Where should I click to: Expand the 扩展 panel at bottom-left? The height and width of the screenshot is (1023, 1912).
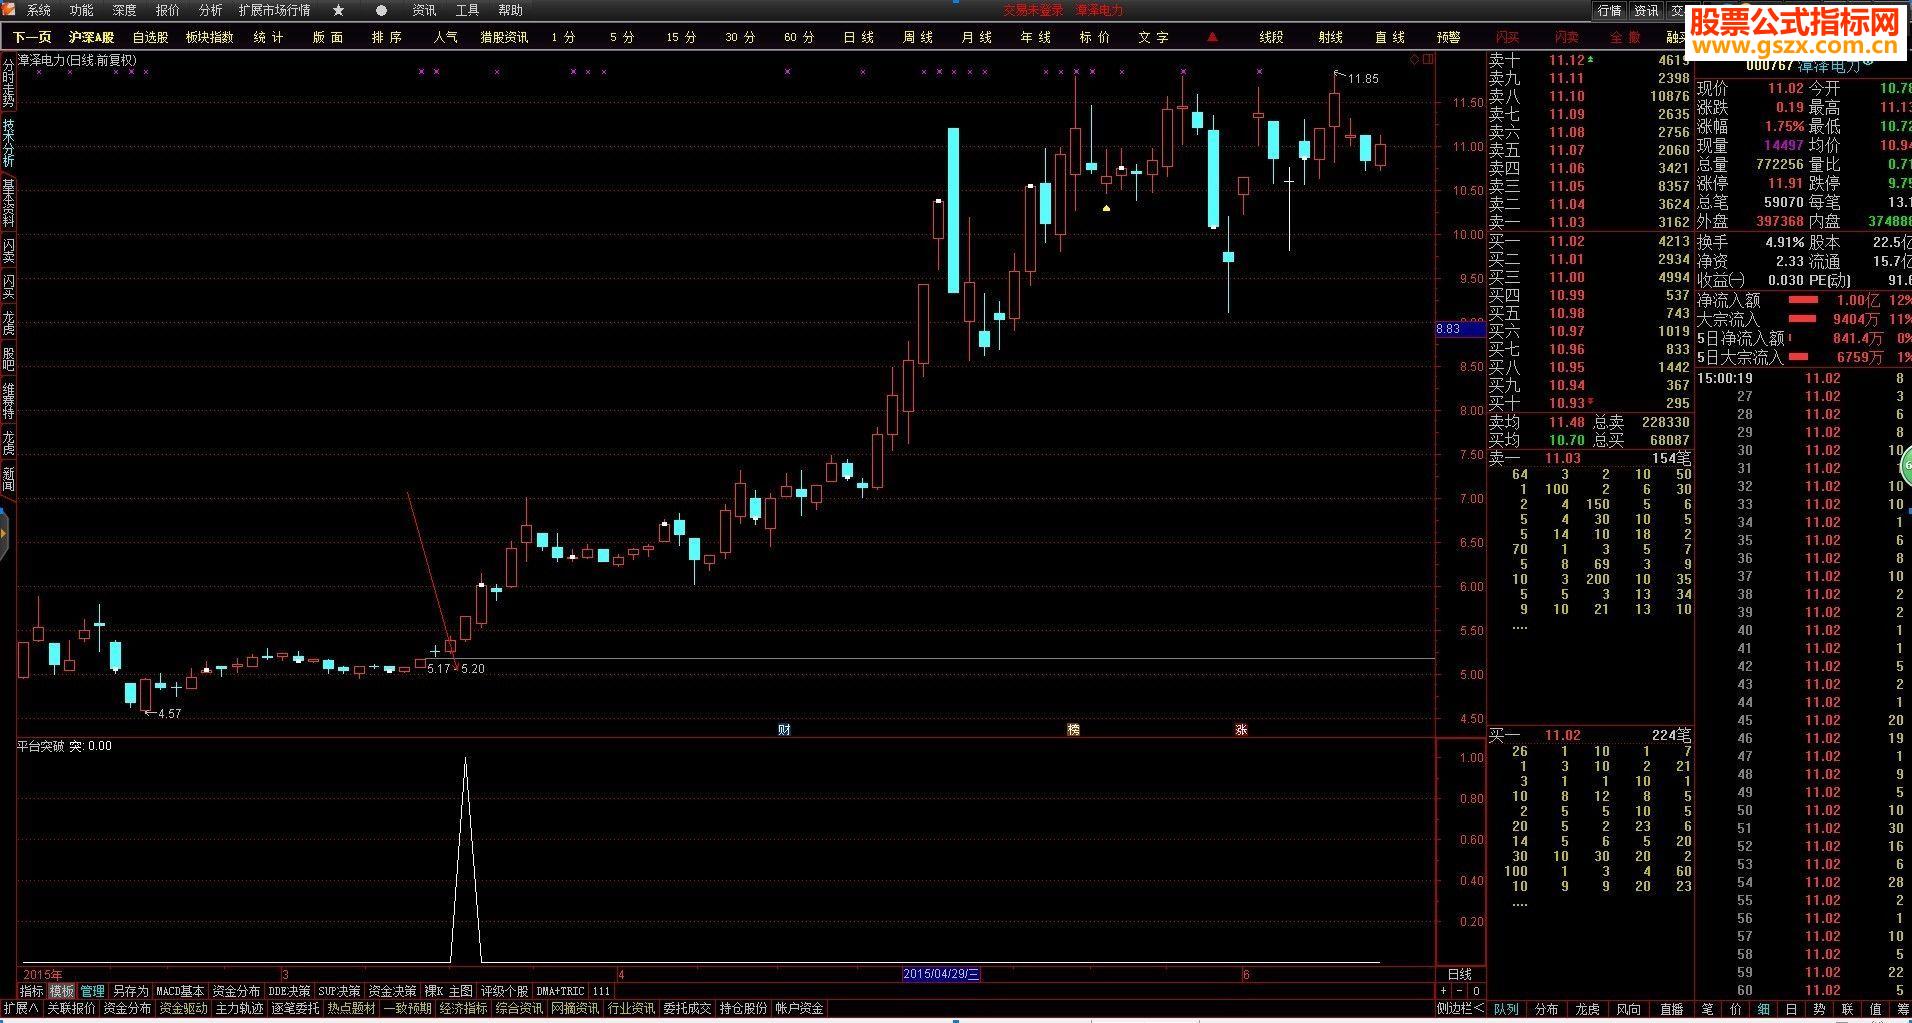(x=20, y=1008)
